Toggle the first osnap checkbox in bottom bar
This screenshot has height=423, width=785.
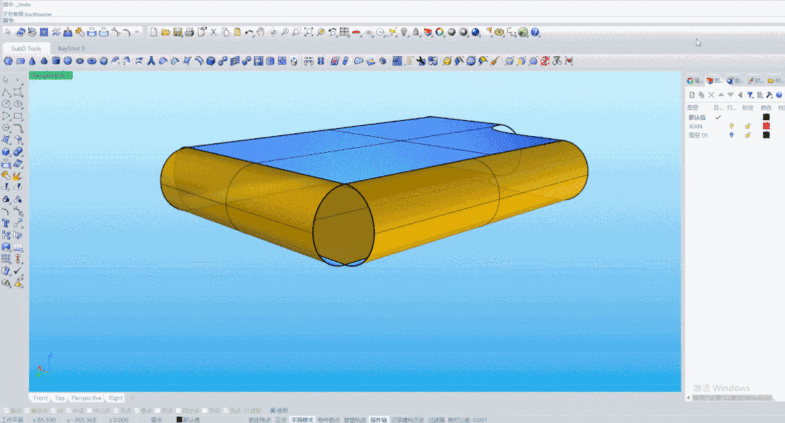point(4,410)
